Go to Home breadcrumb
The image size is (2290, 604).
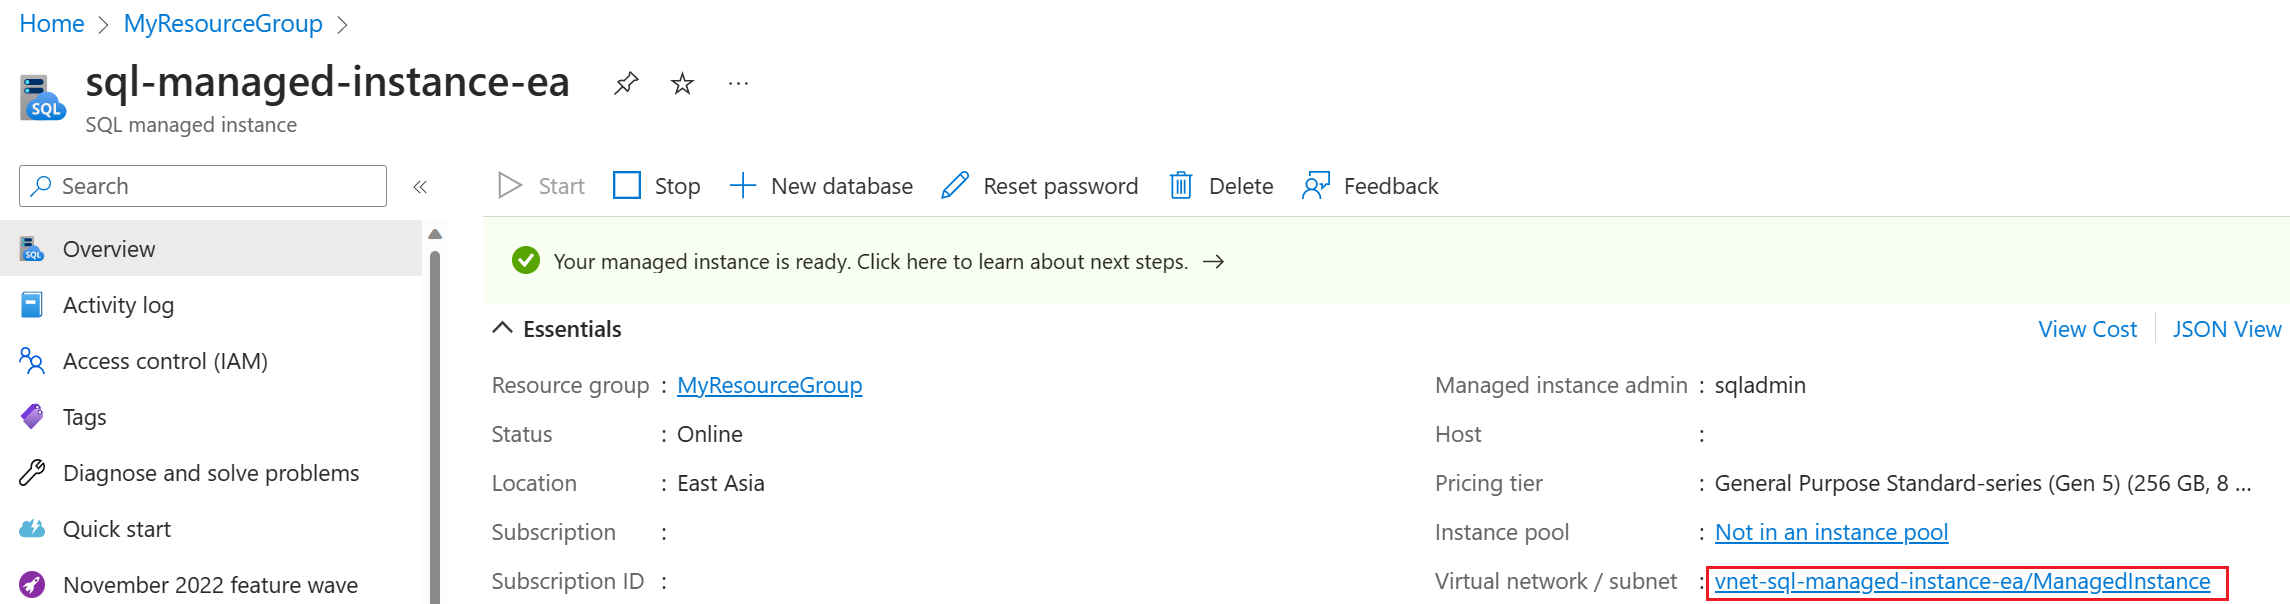pos(52,24)
